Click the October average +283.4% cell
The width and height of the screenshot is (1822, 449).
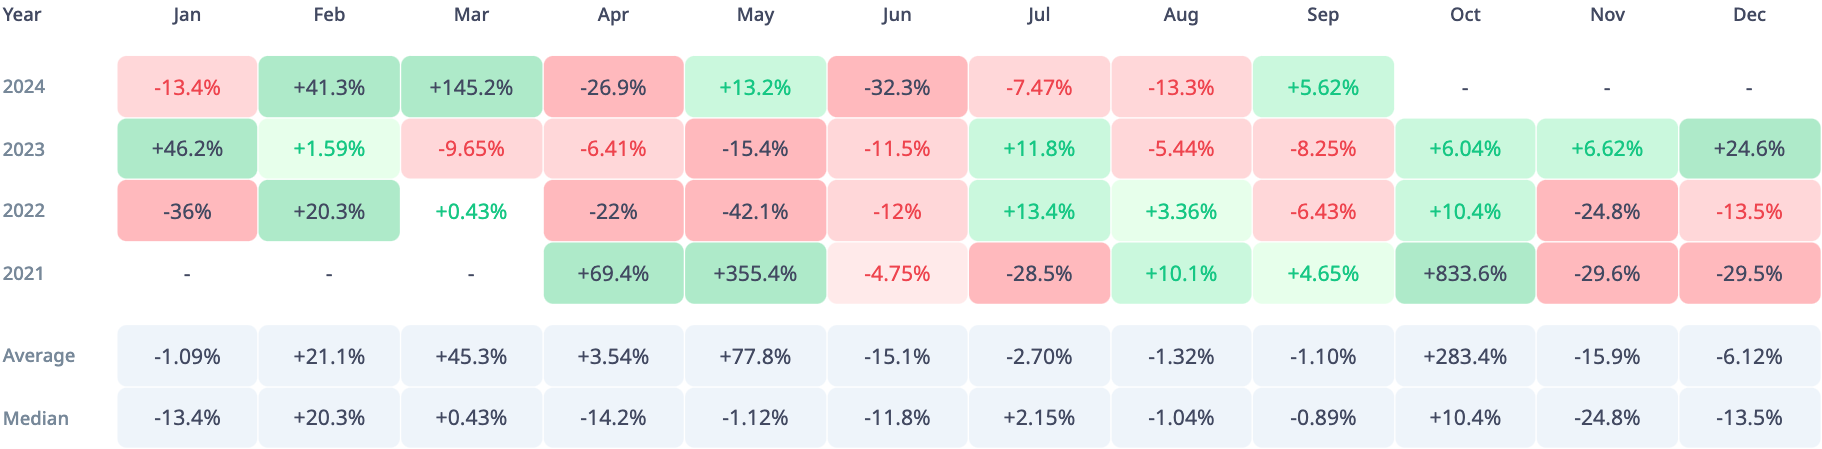coord(1465,356)
